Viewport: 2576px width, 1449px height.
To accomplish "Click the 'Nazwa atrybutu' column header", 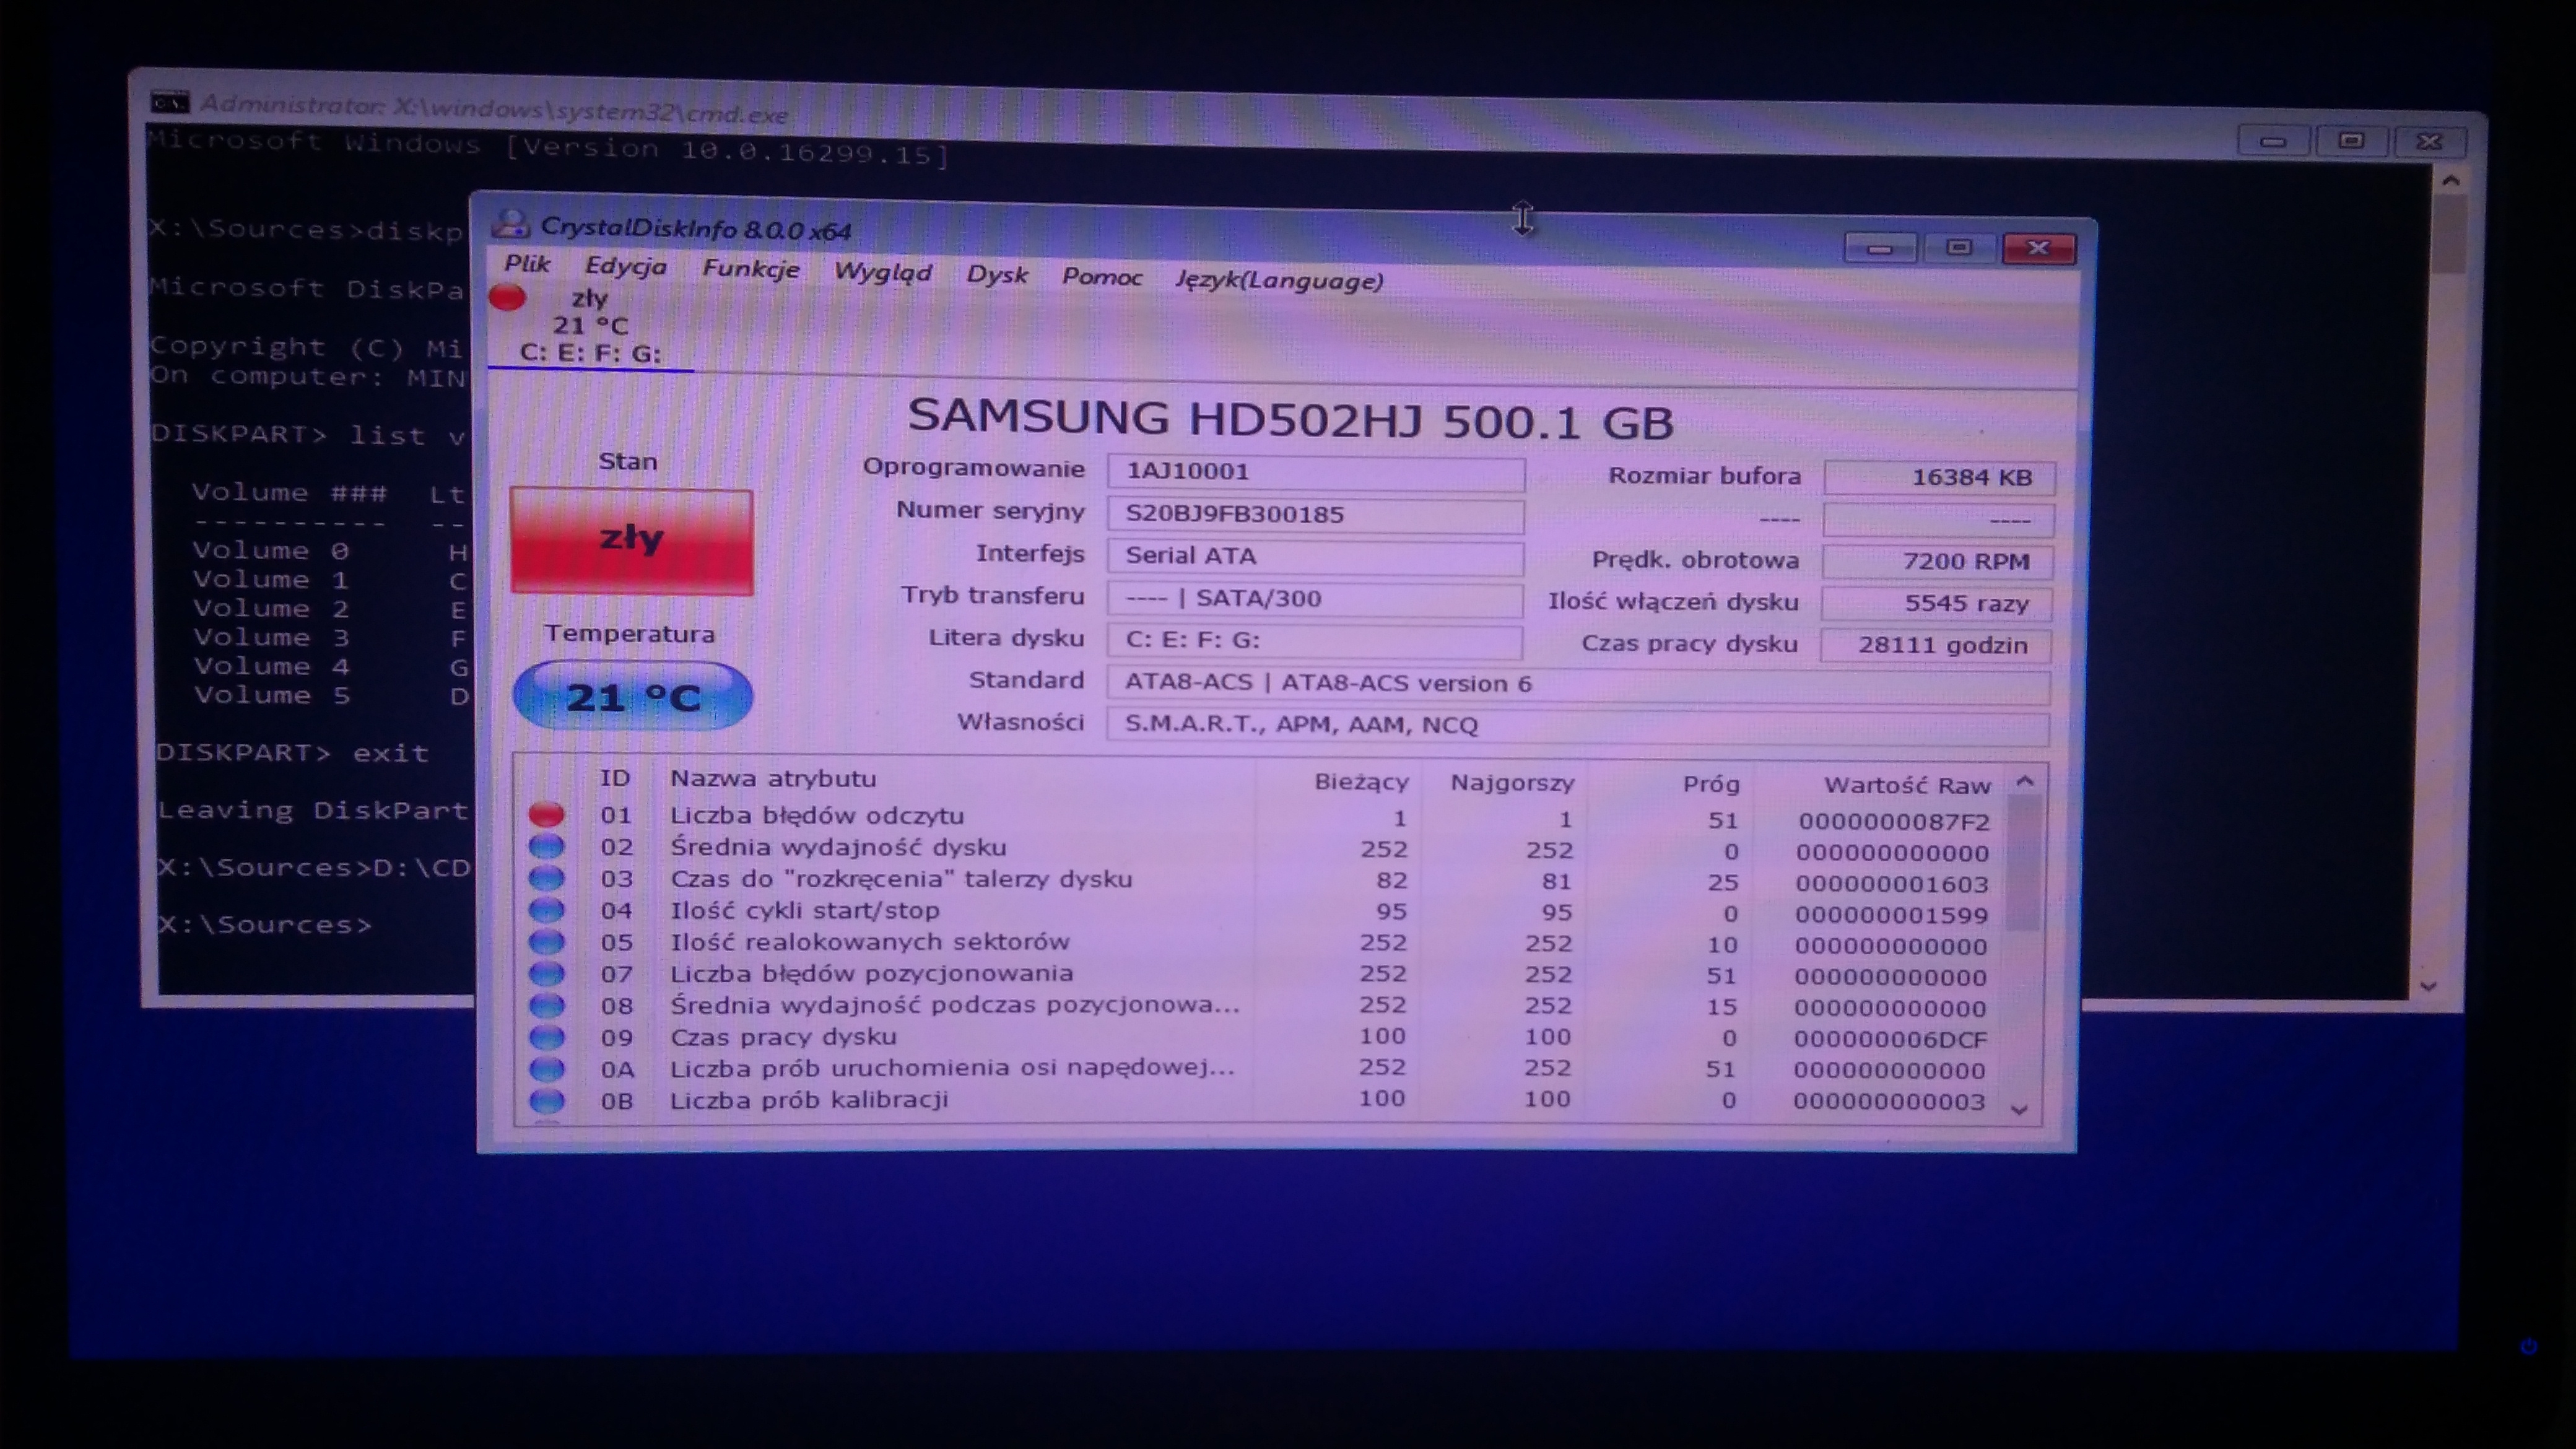I will (772, 778).
